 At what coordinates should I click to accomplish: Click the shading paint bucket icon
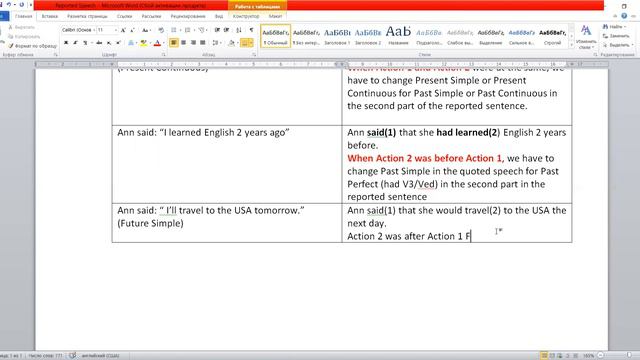click(231, 42)
